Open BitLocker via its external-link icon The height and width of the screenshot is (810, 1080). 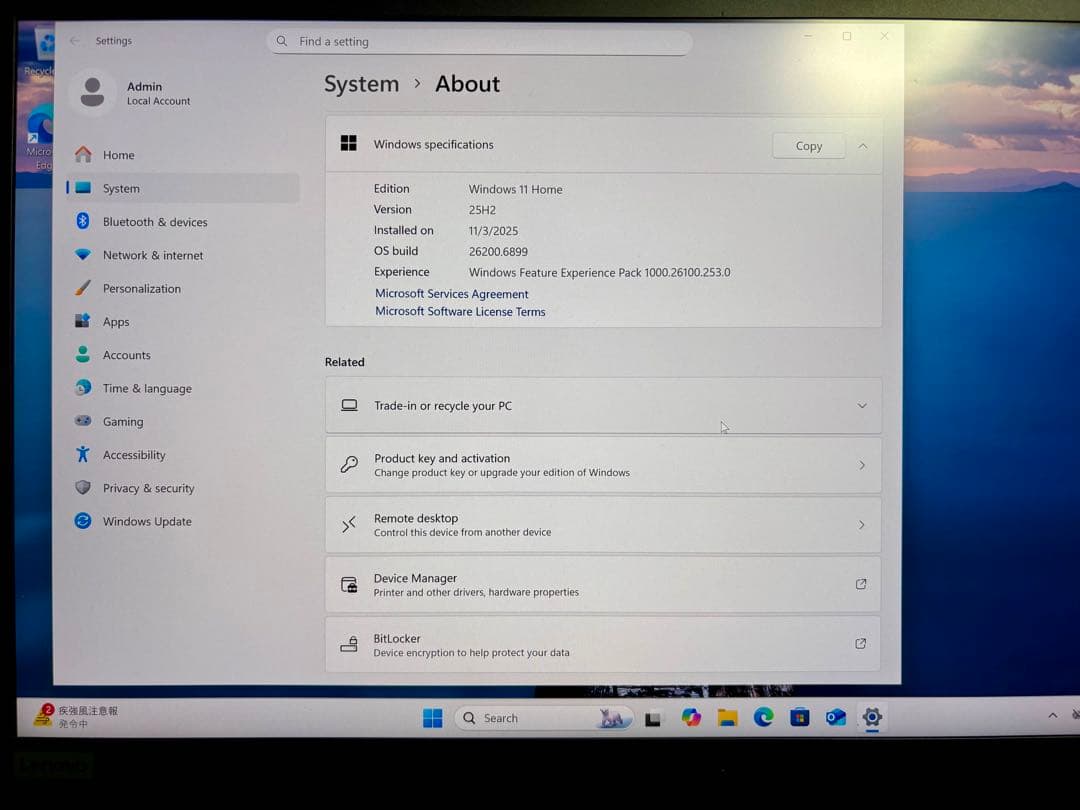click(860, 644)
